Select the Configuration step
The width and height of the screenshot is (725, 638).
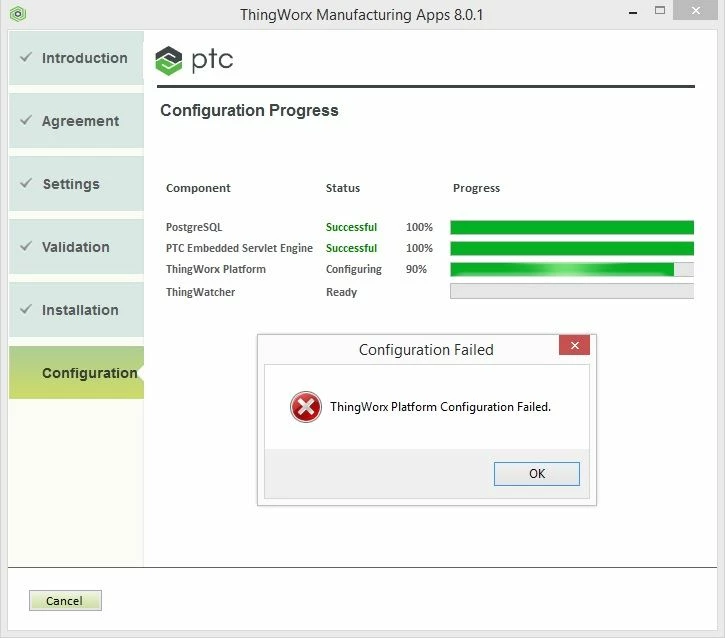pyautogui.click(x=76, y=373)
